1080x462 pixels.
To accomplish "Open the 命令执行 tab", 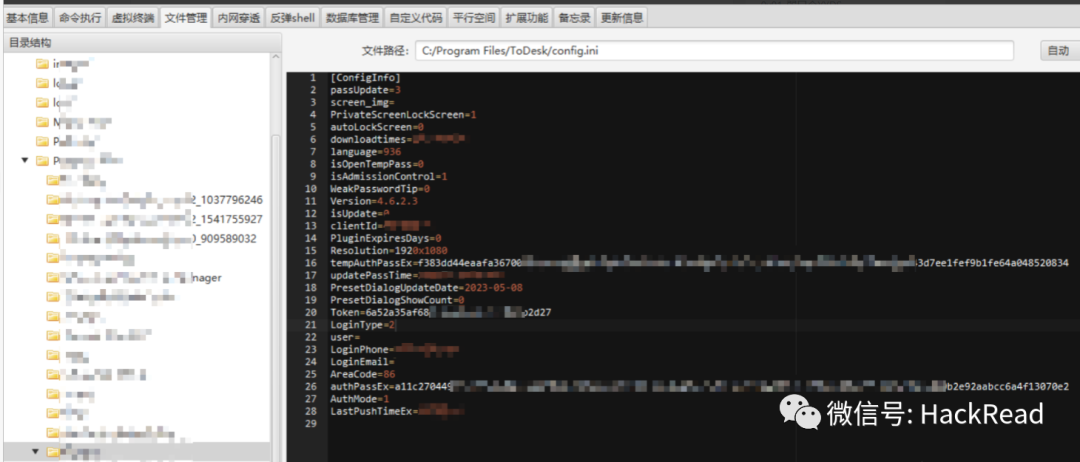I will coord(81,18).
